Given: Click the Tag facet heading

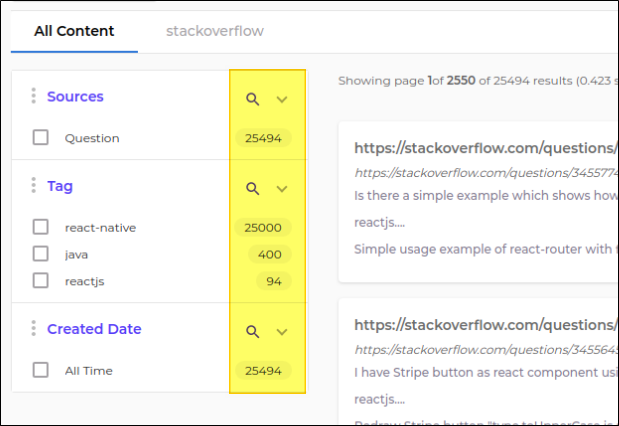Looking at the screenshot, I should (x=60, y=186).
